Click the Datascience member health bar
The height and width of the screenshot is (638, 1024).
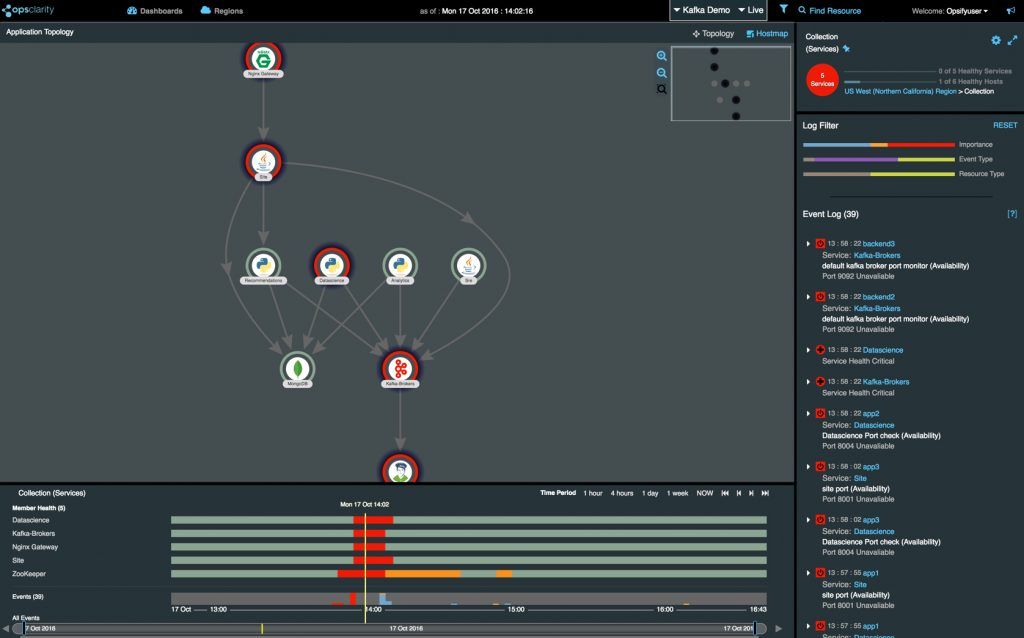[468, 520]
